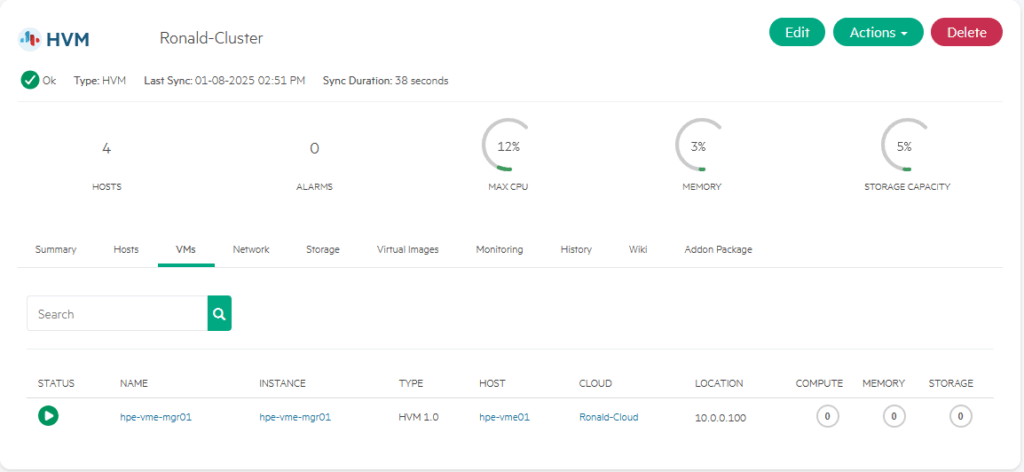Click the green Ok status checkmark icon
1024x472 pixels.
[30, 80]
